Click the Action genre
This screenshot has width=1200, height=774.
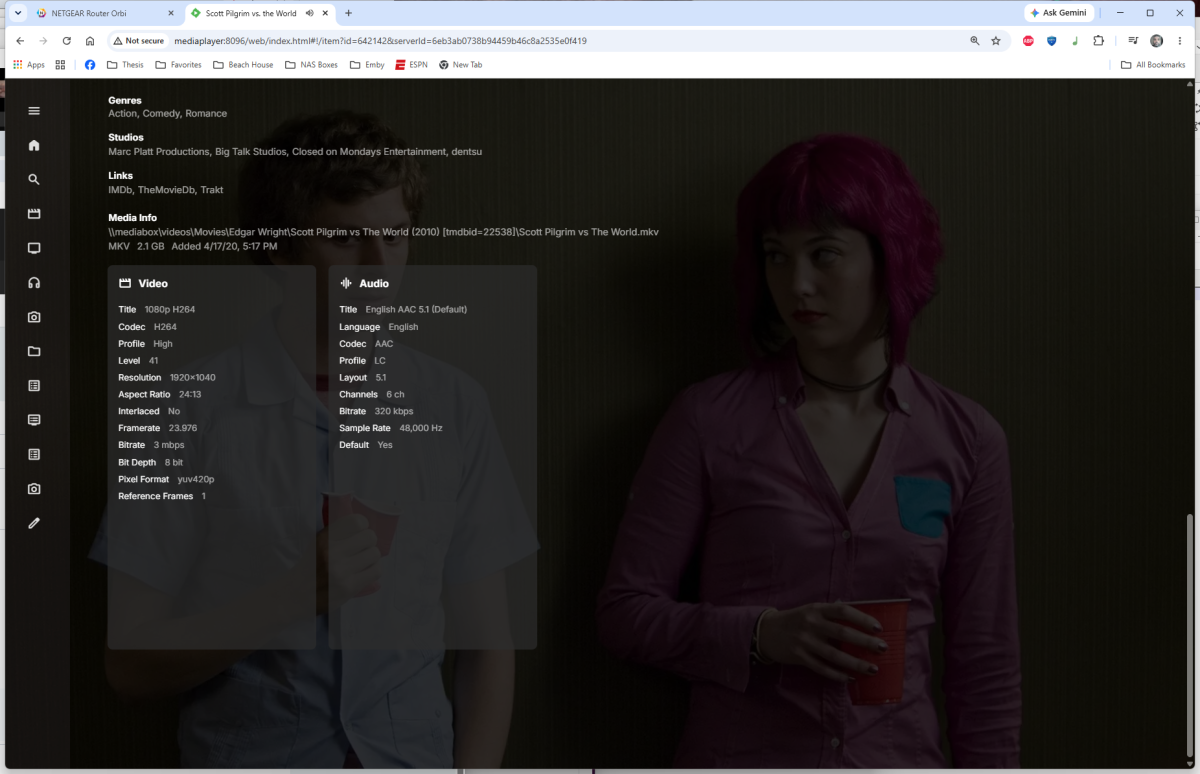(122, 113)
